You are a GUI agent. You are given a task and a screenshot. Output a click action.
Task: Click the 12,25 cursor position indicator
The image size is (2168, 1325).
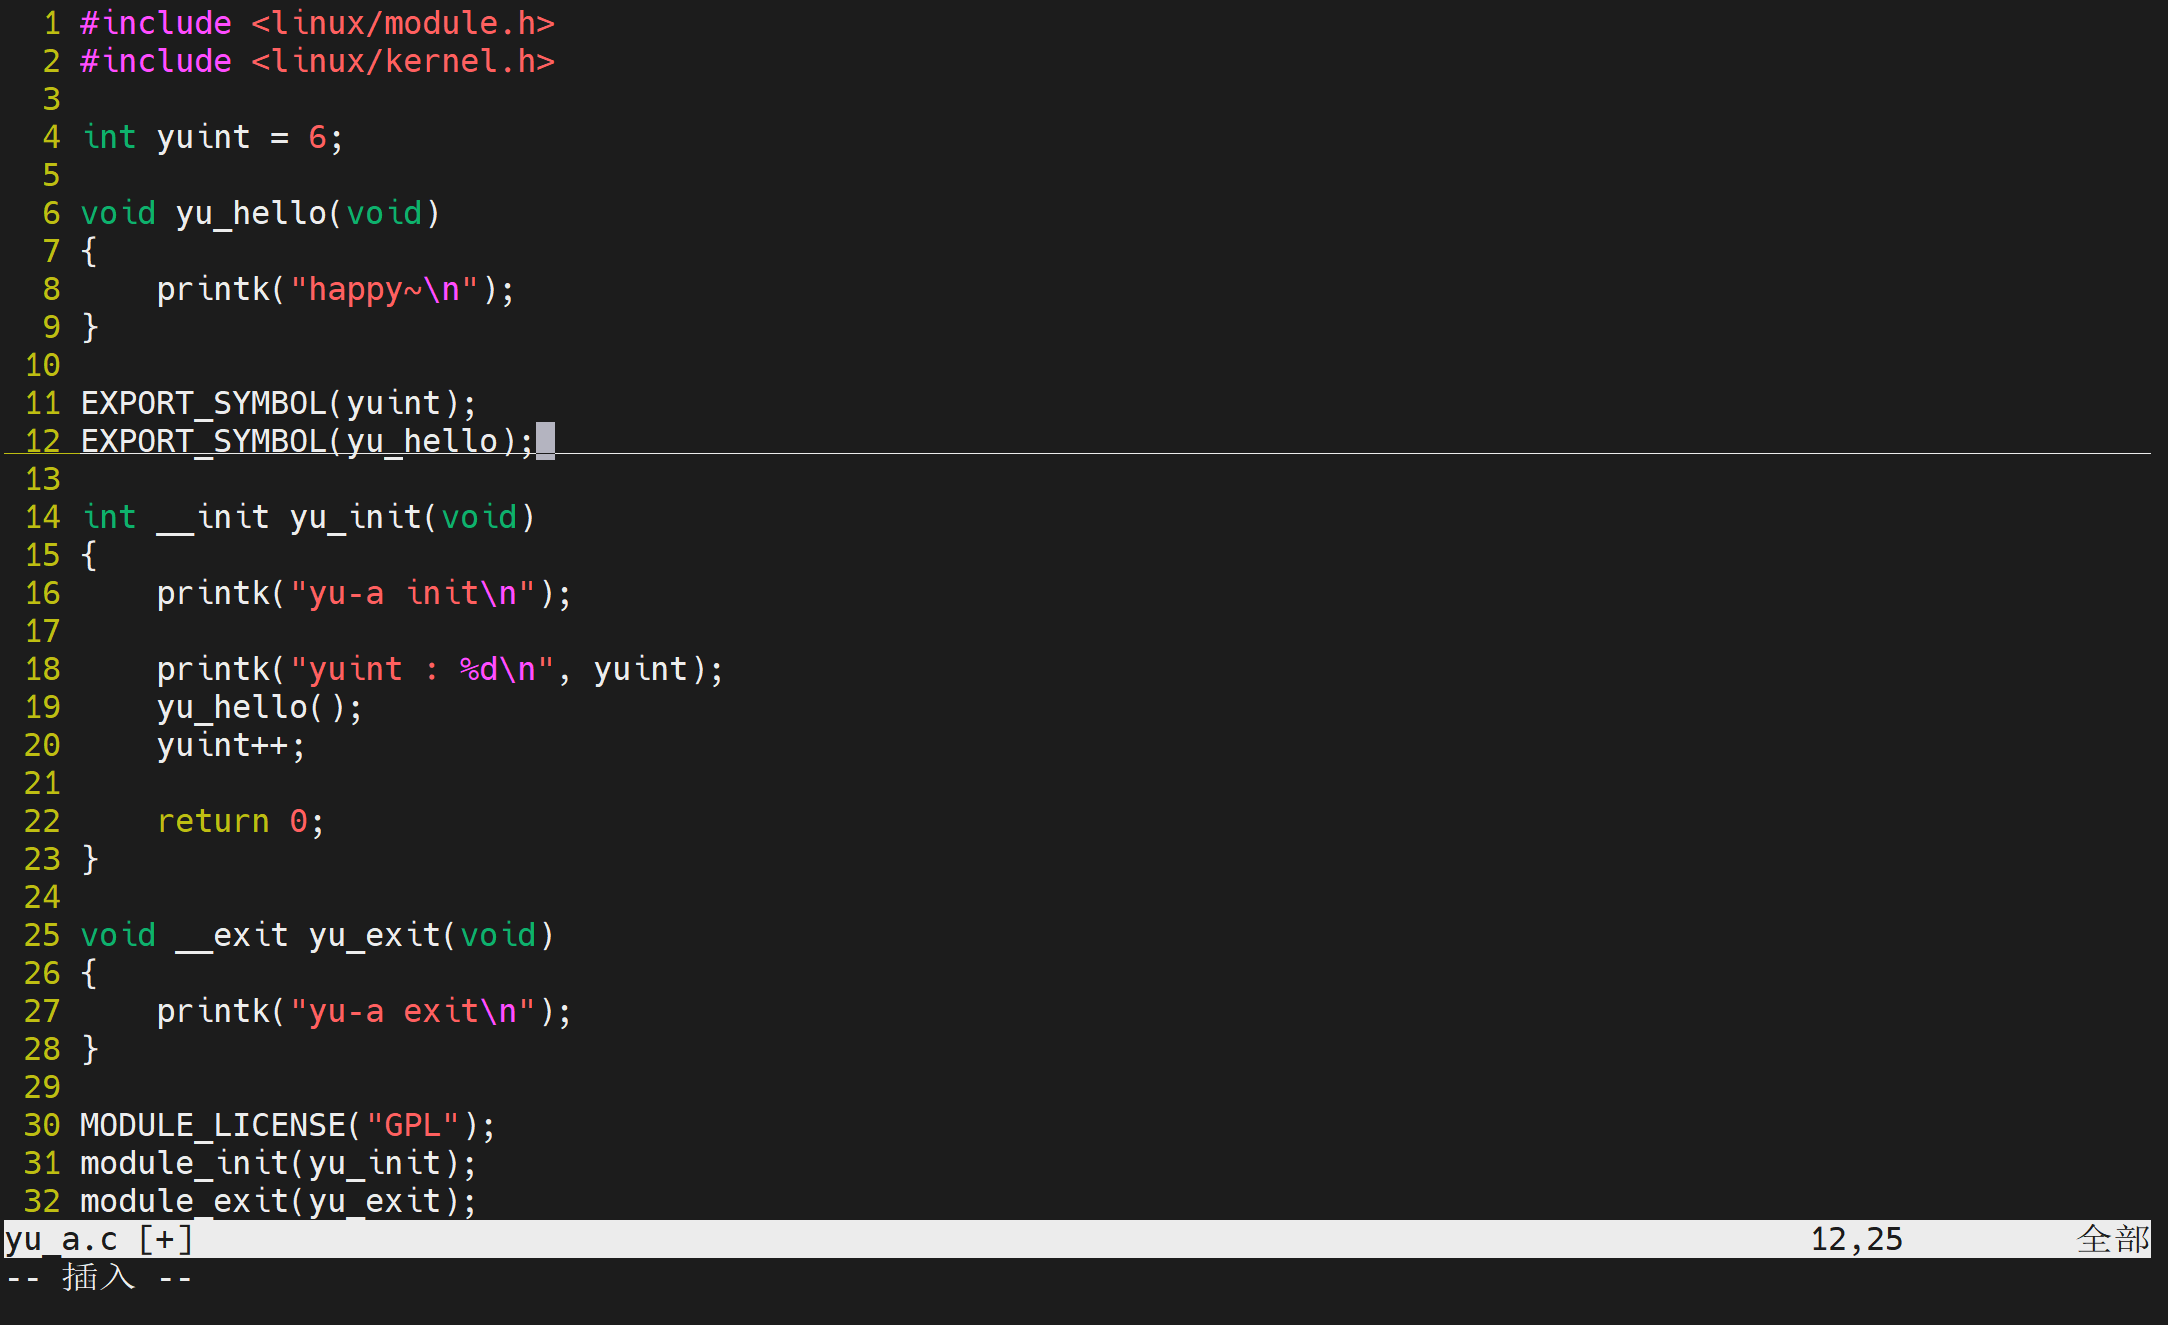pyautogui.click(x=1856, y=1239)
